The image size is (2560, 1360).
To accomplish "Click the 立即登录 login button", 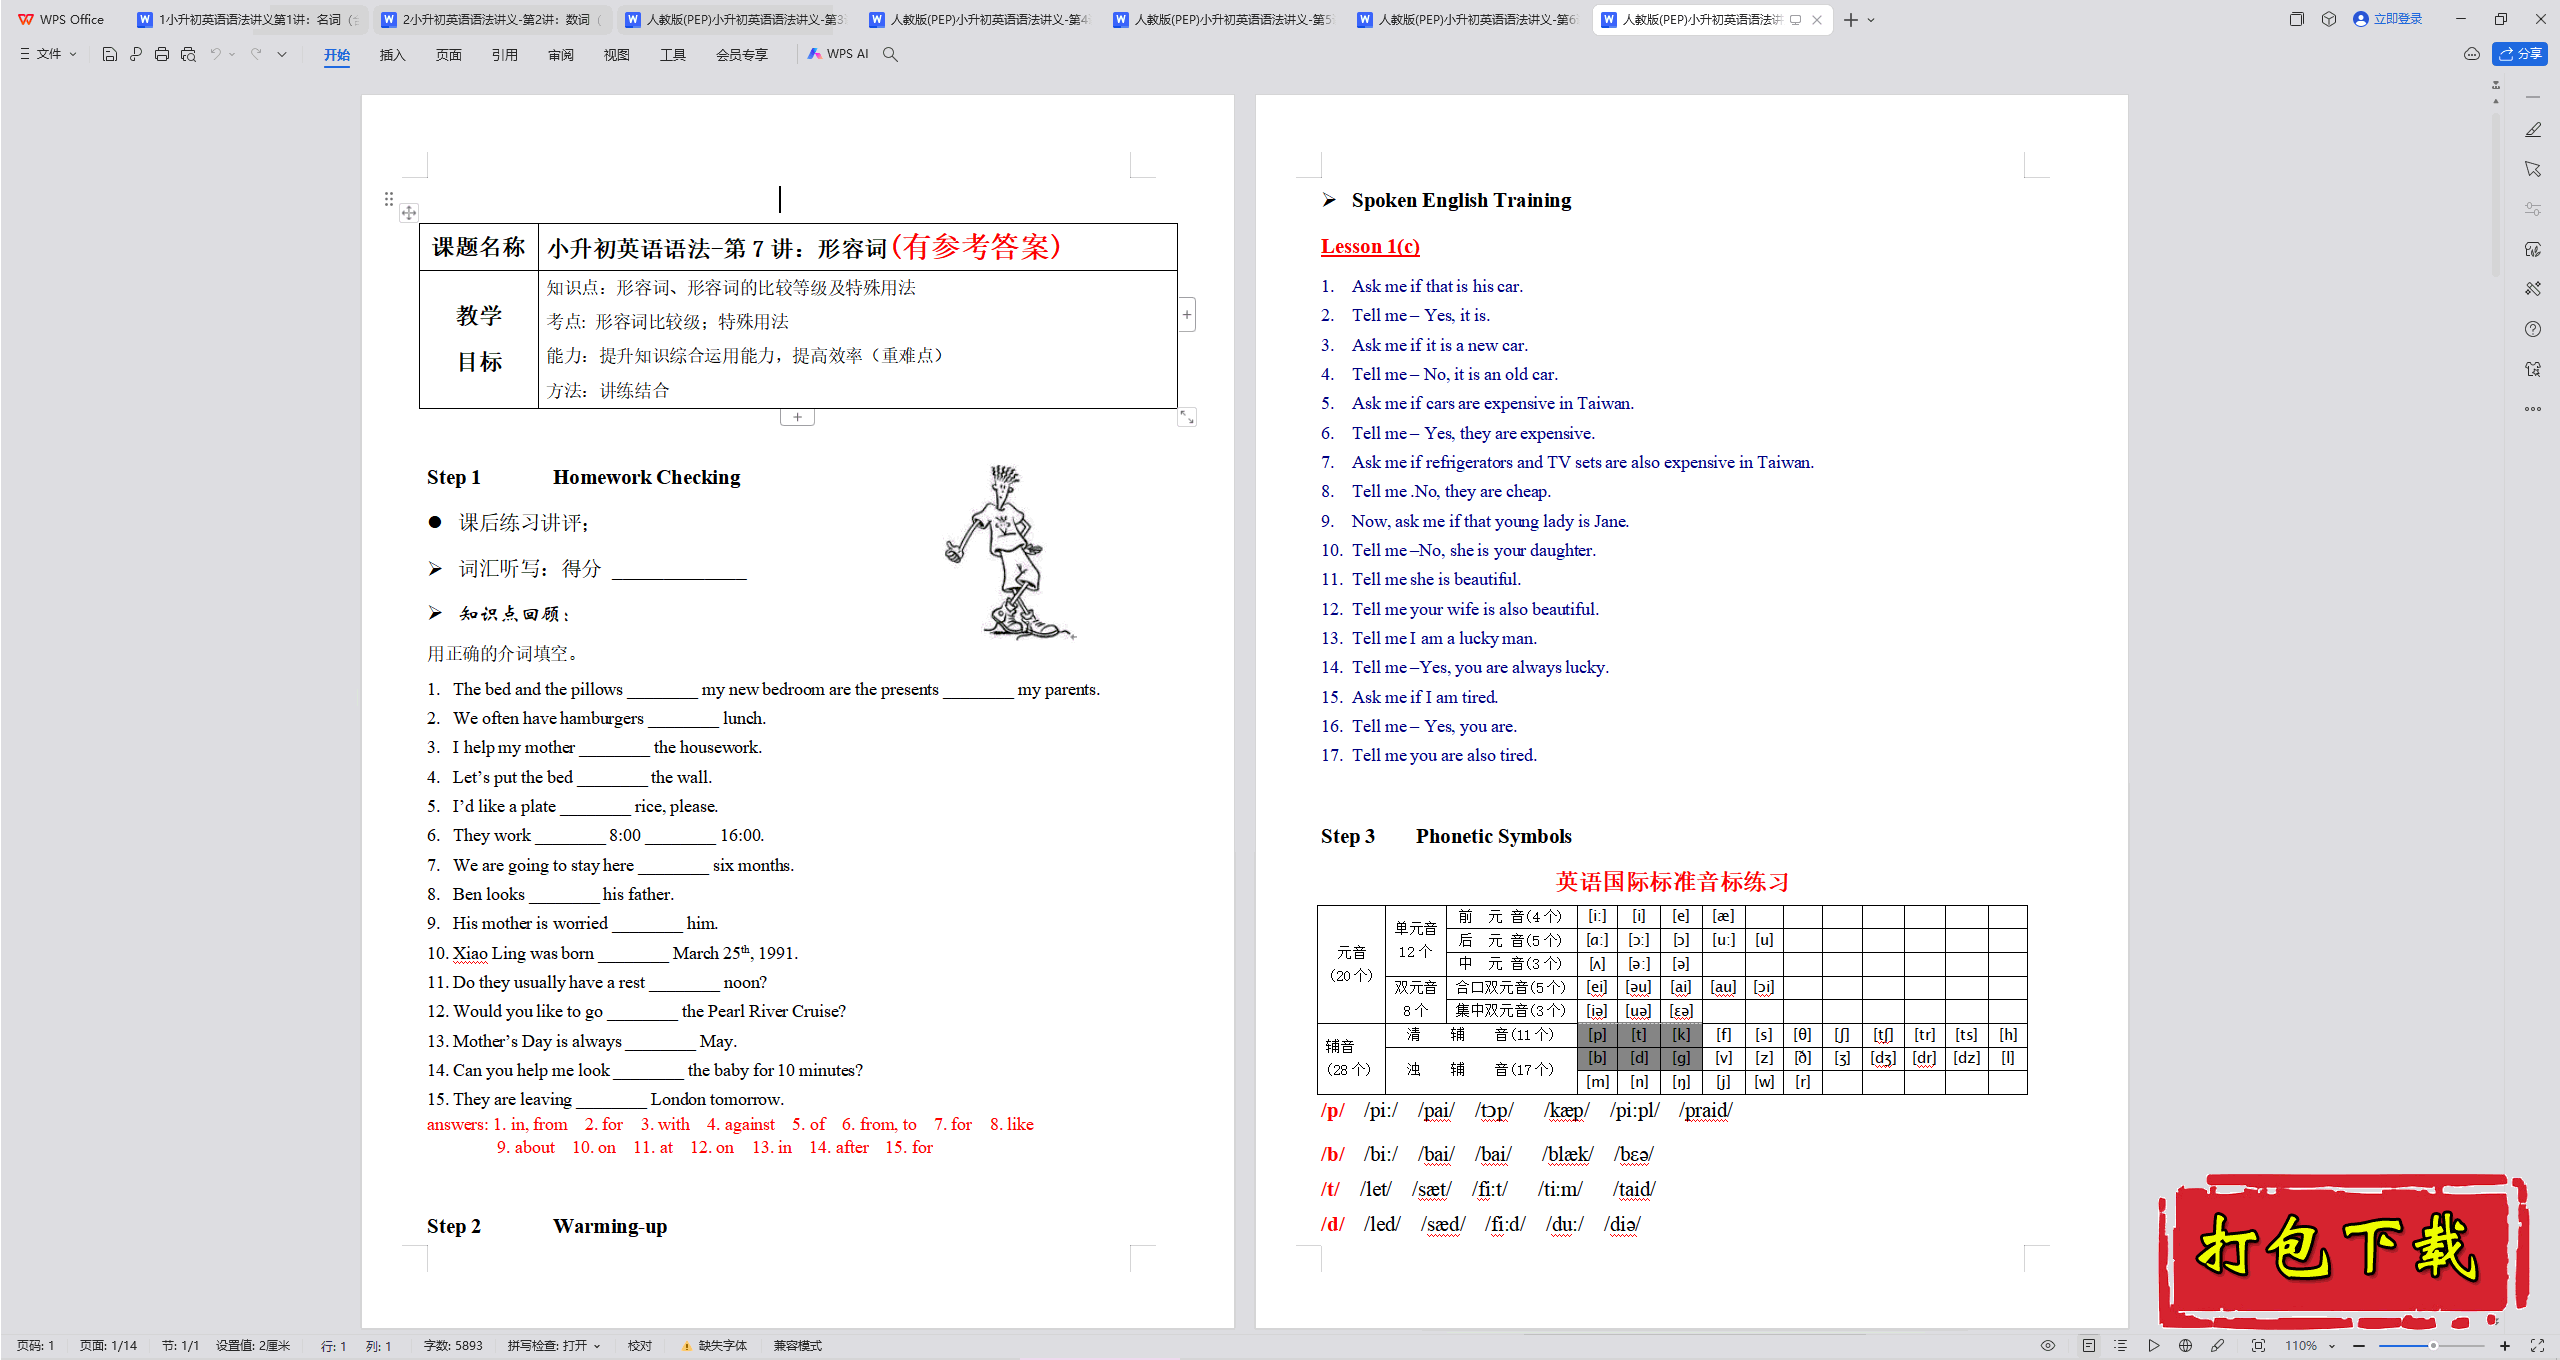I will tap(2388, 19).
